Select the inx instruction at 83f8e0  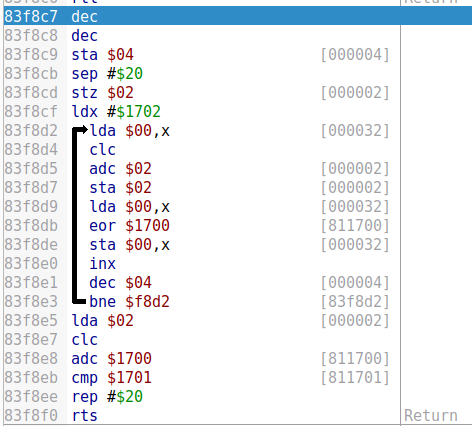(x=102, y=263)
